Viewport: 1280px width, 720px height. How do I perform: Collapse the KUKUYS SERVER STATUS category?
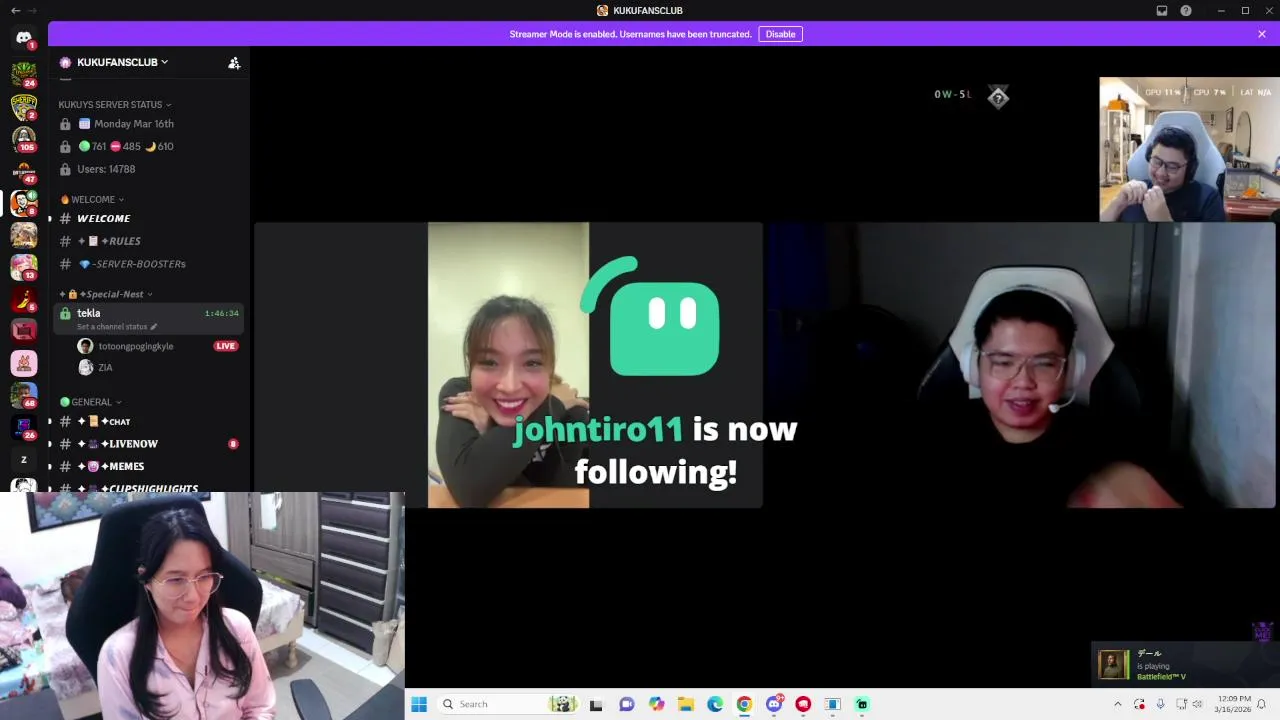click(115, 104)
